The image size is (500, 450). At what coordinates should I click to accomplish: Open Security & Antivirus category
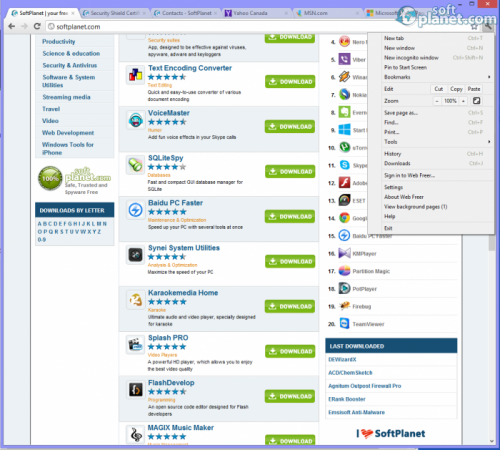point(70,65)
